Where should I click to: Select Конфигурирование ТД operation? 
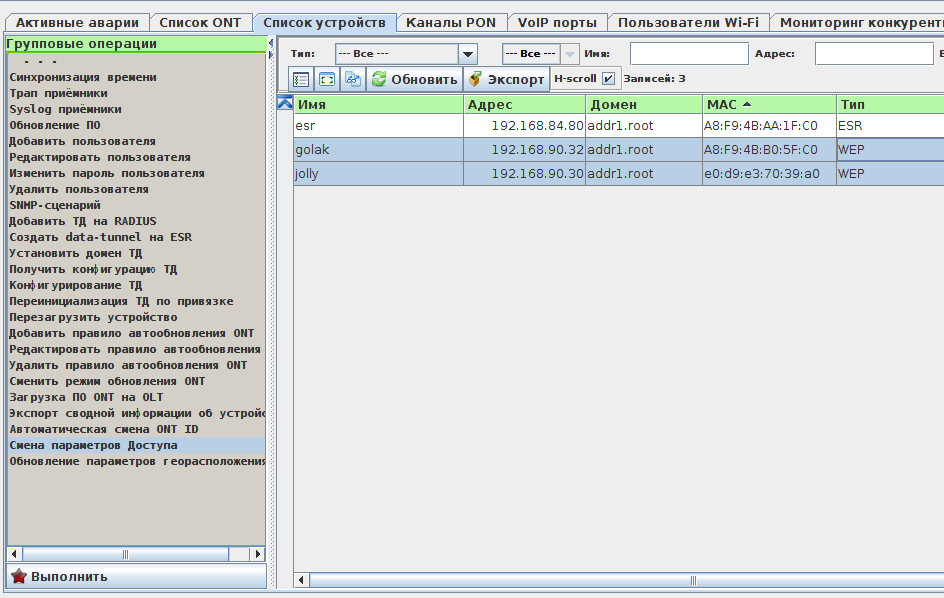click(137, 285)
